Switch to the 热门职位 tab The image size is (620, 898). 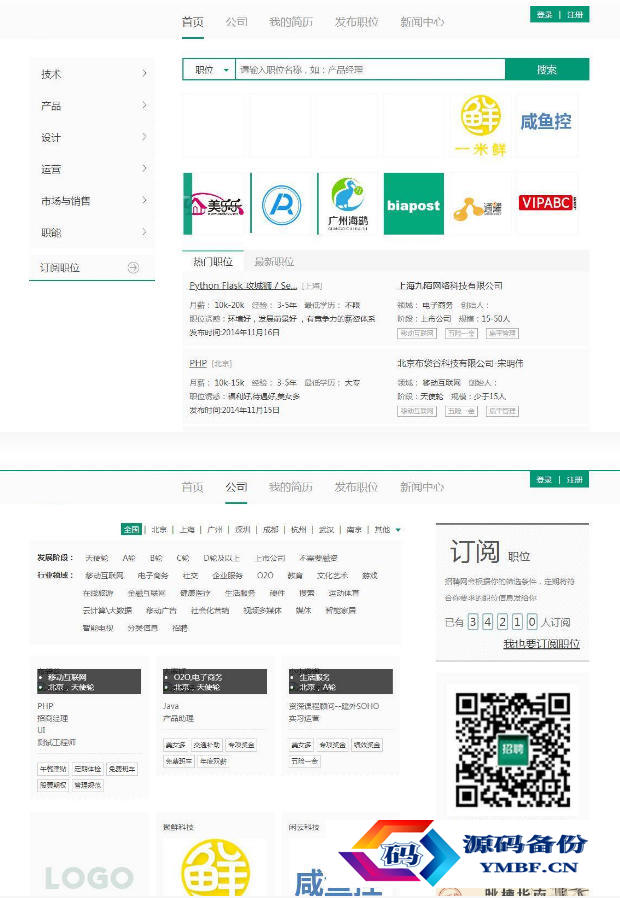213,262
